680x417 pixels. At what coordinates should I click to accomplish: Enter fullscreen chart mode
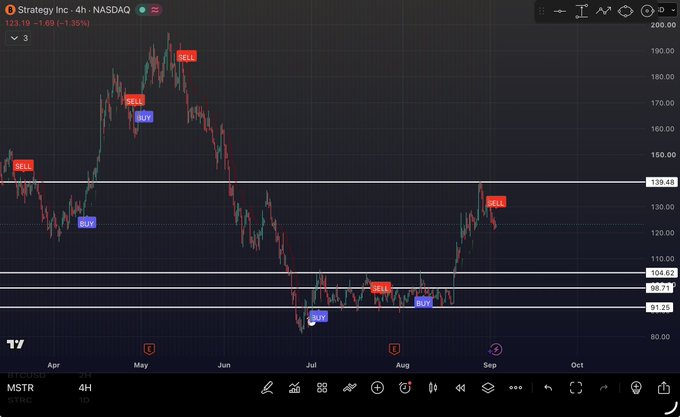pyautogui.click(x=576, y=388)
